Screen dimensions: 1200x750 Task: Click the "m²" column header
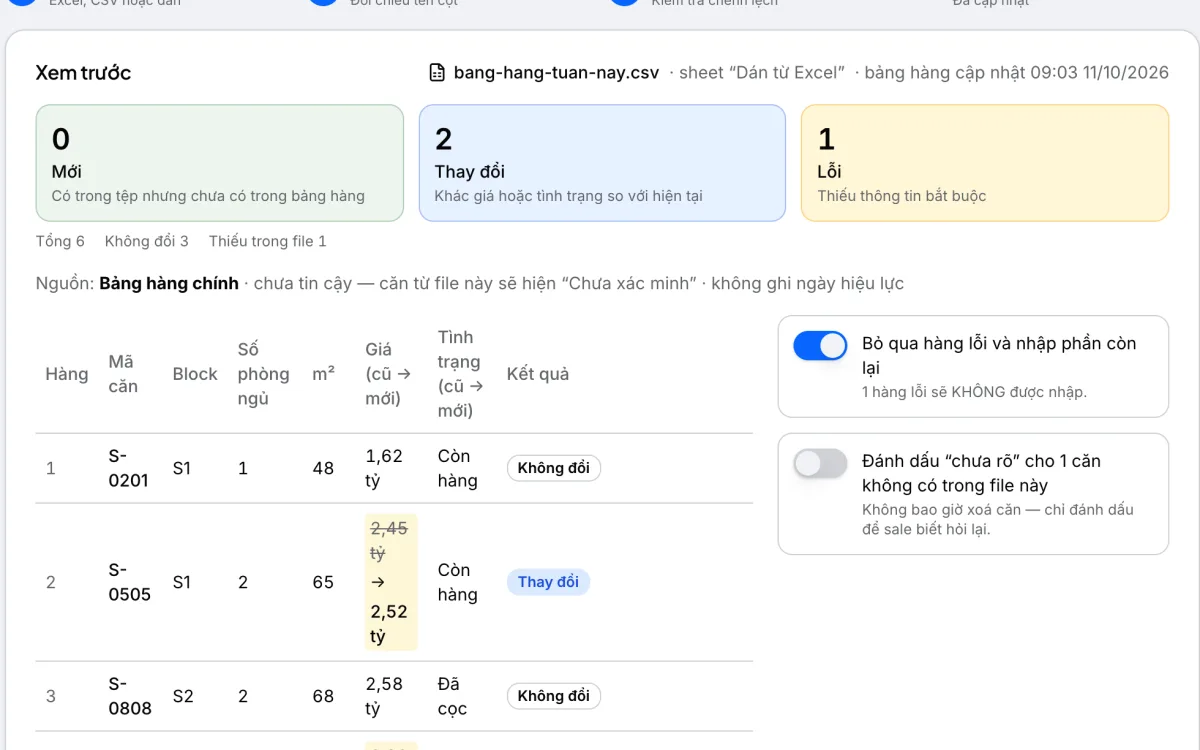pyautogui.click(x=323, y=374)
